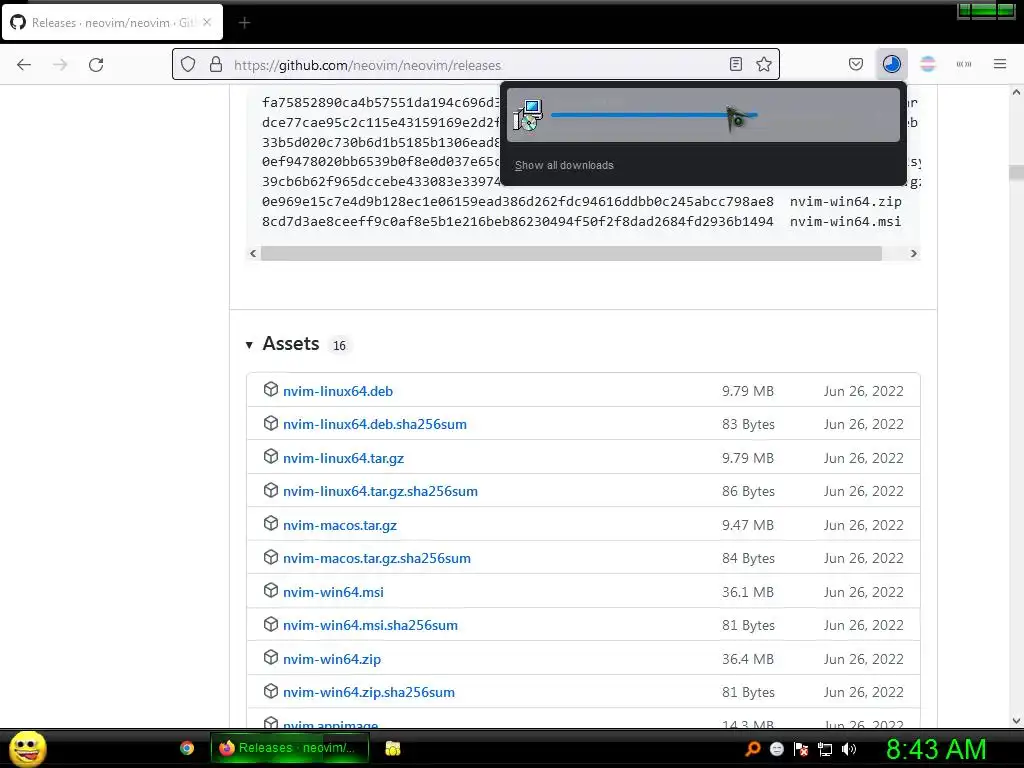The width and height of the screenshot is (1024, 768).
Task: Download nvim-linux64.tar.gz.sha256sum
Action: pos(380,491)
